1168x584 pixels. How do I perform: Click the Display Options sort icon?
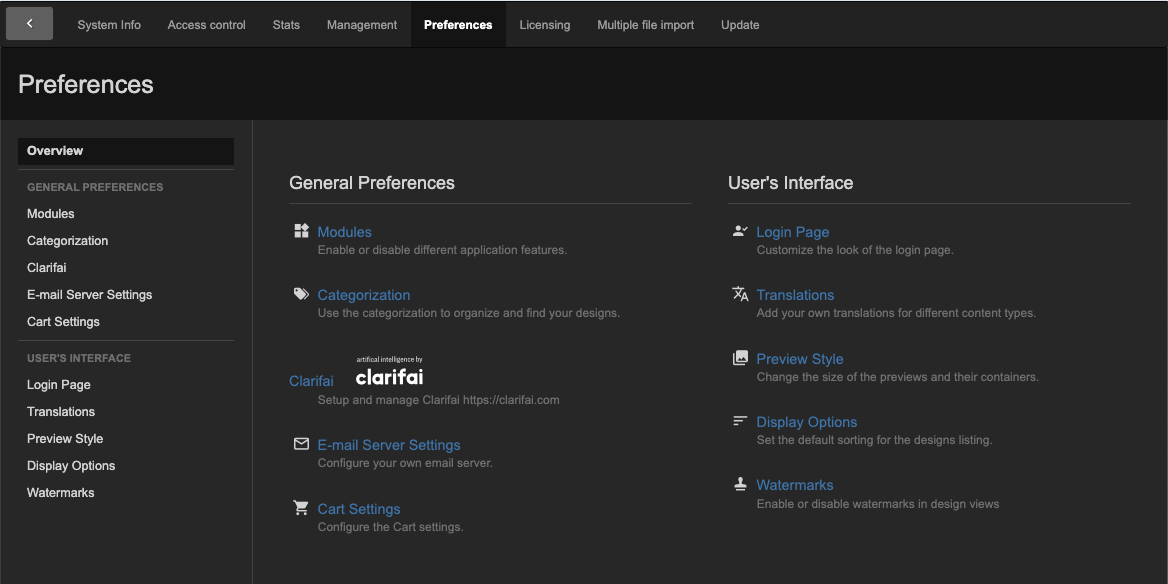(740, 421)
